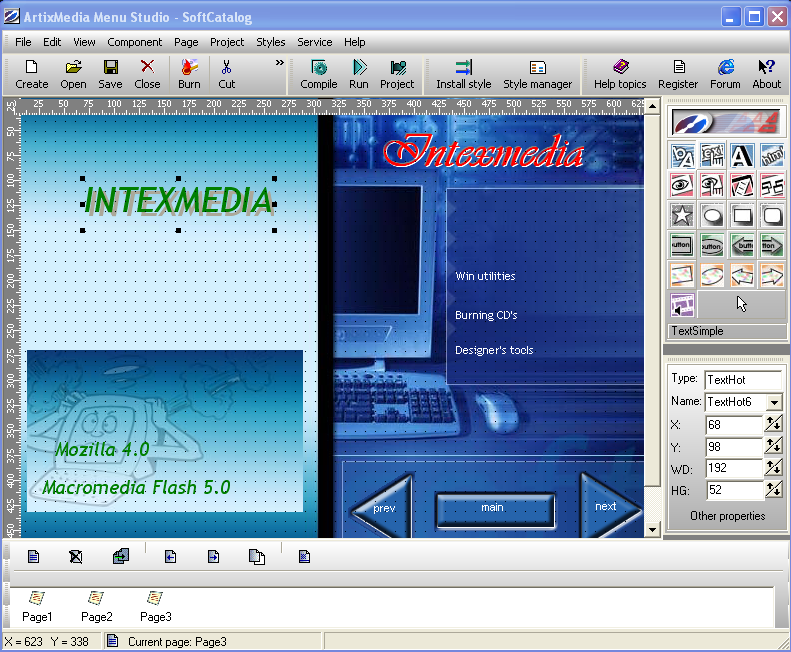The height and width of the screenshot is (652, 791).
Task: Compile the project
Action: (x=318, y=74)
